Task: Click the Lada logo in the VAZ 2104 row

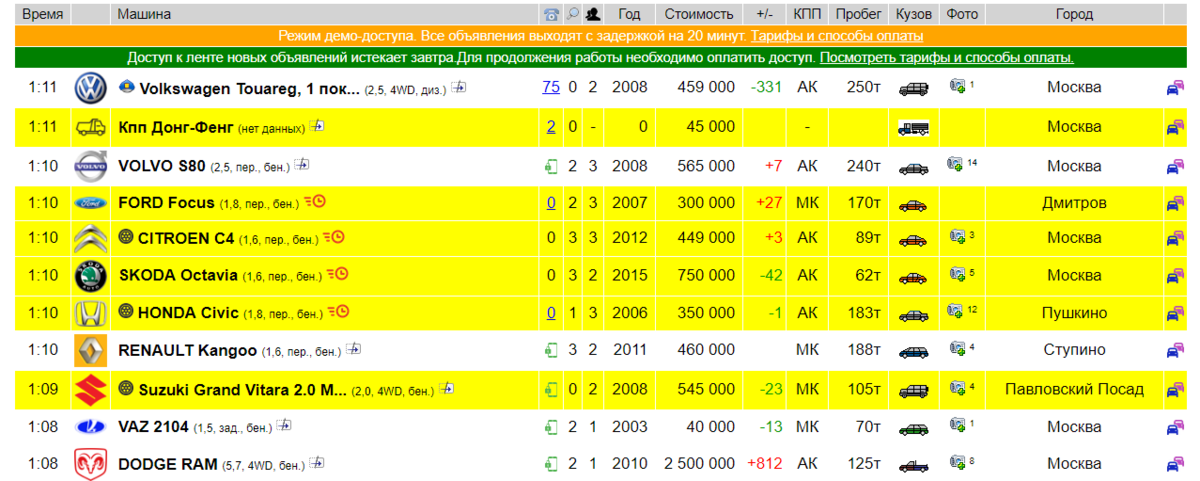Action: point(90,427)
